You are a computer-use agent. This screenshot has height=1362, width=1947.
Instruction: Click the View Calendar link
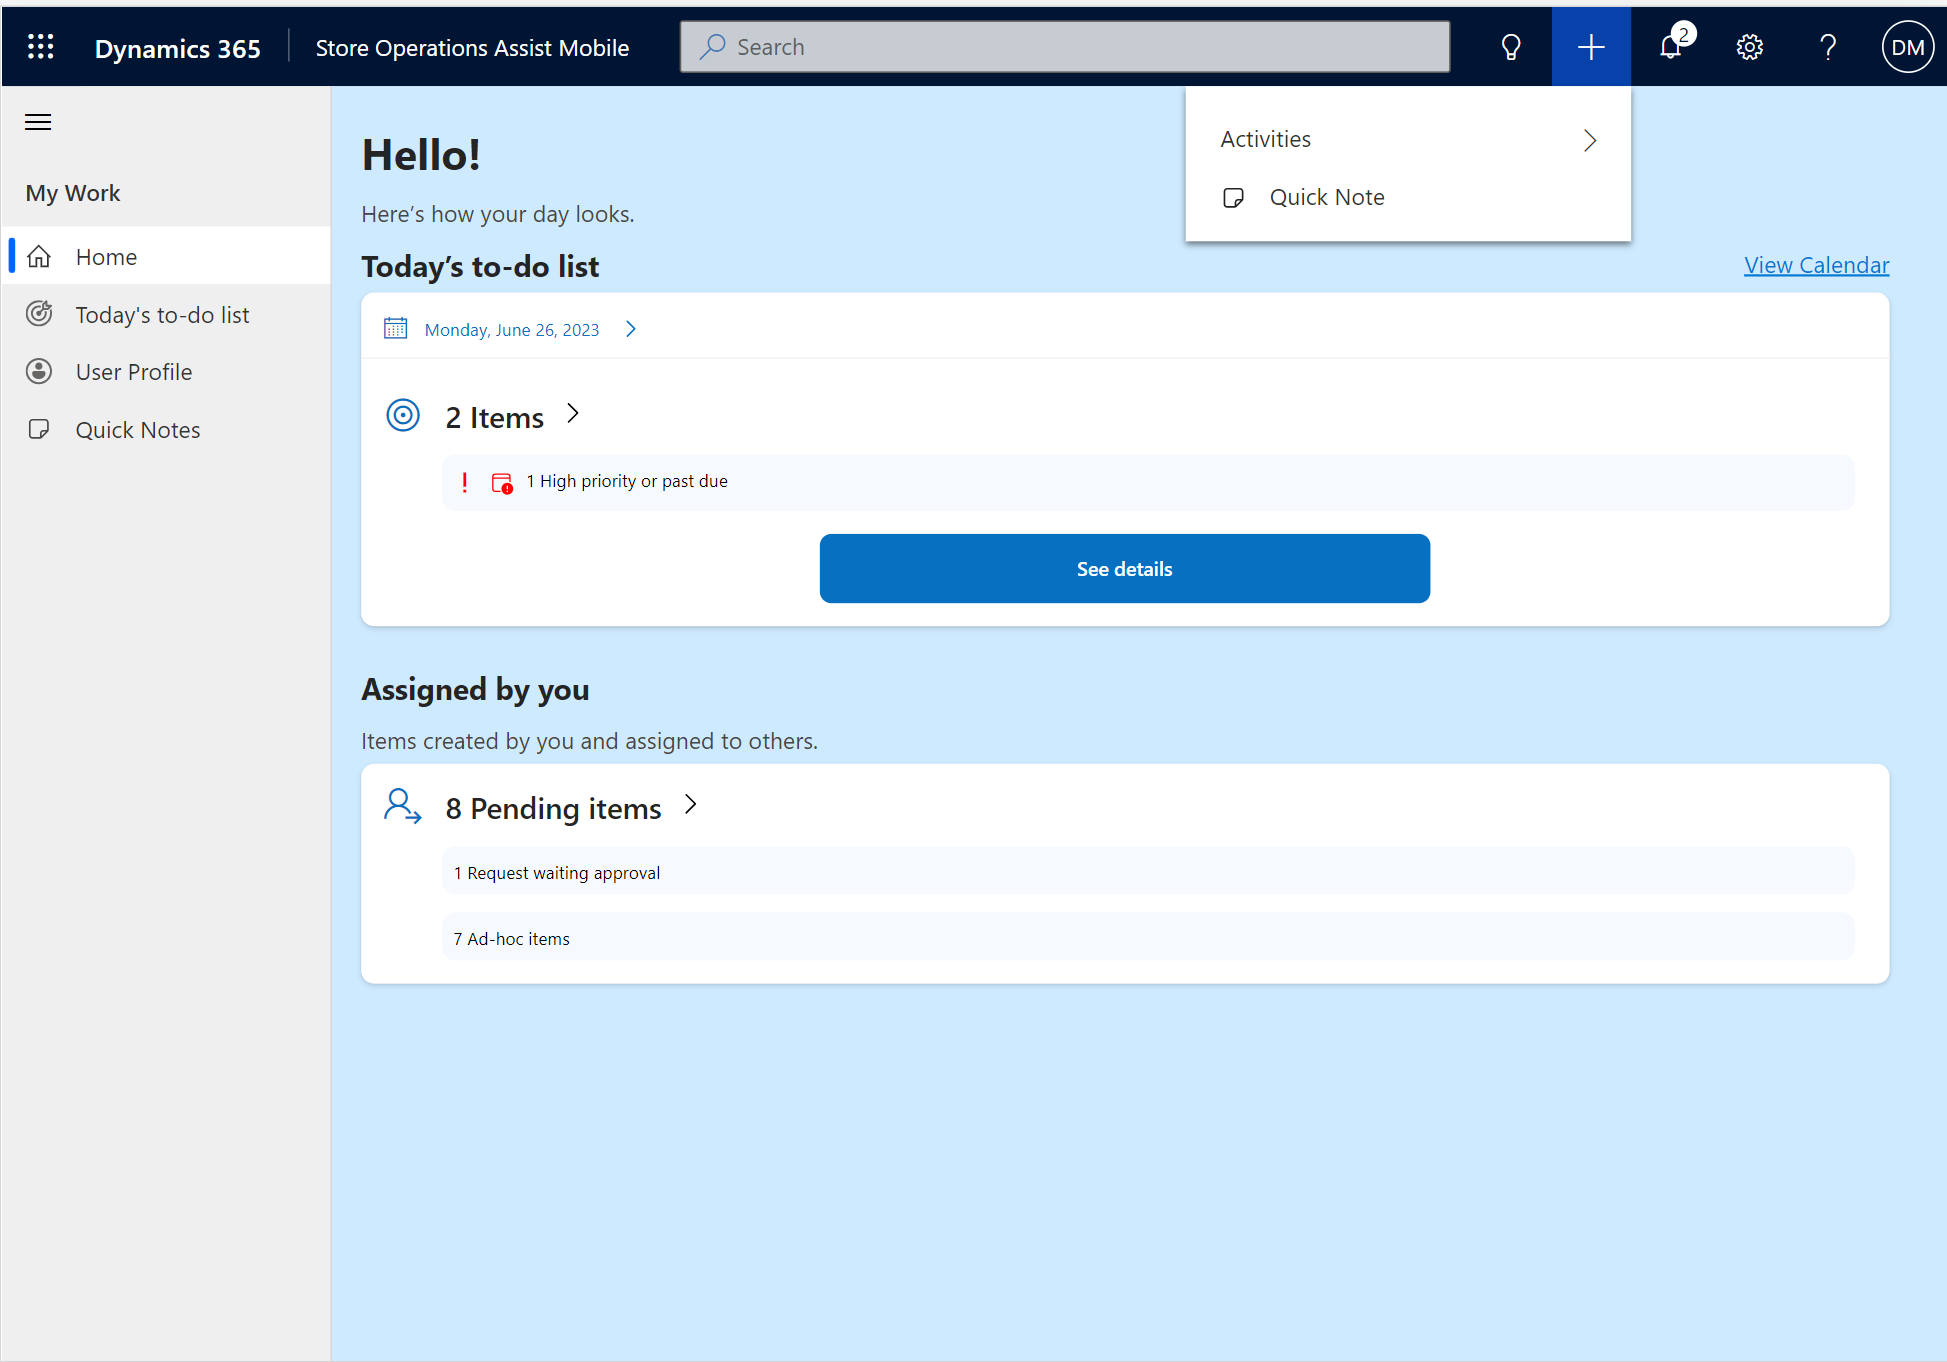coord(1817,263)
